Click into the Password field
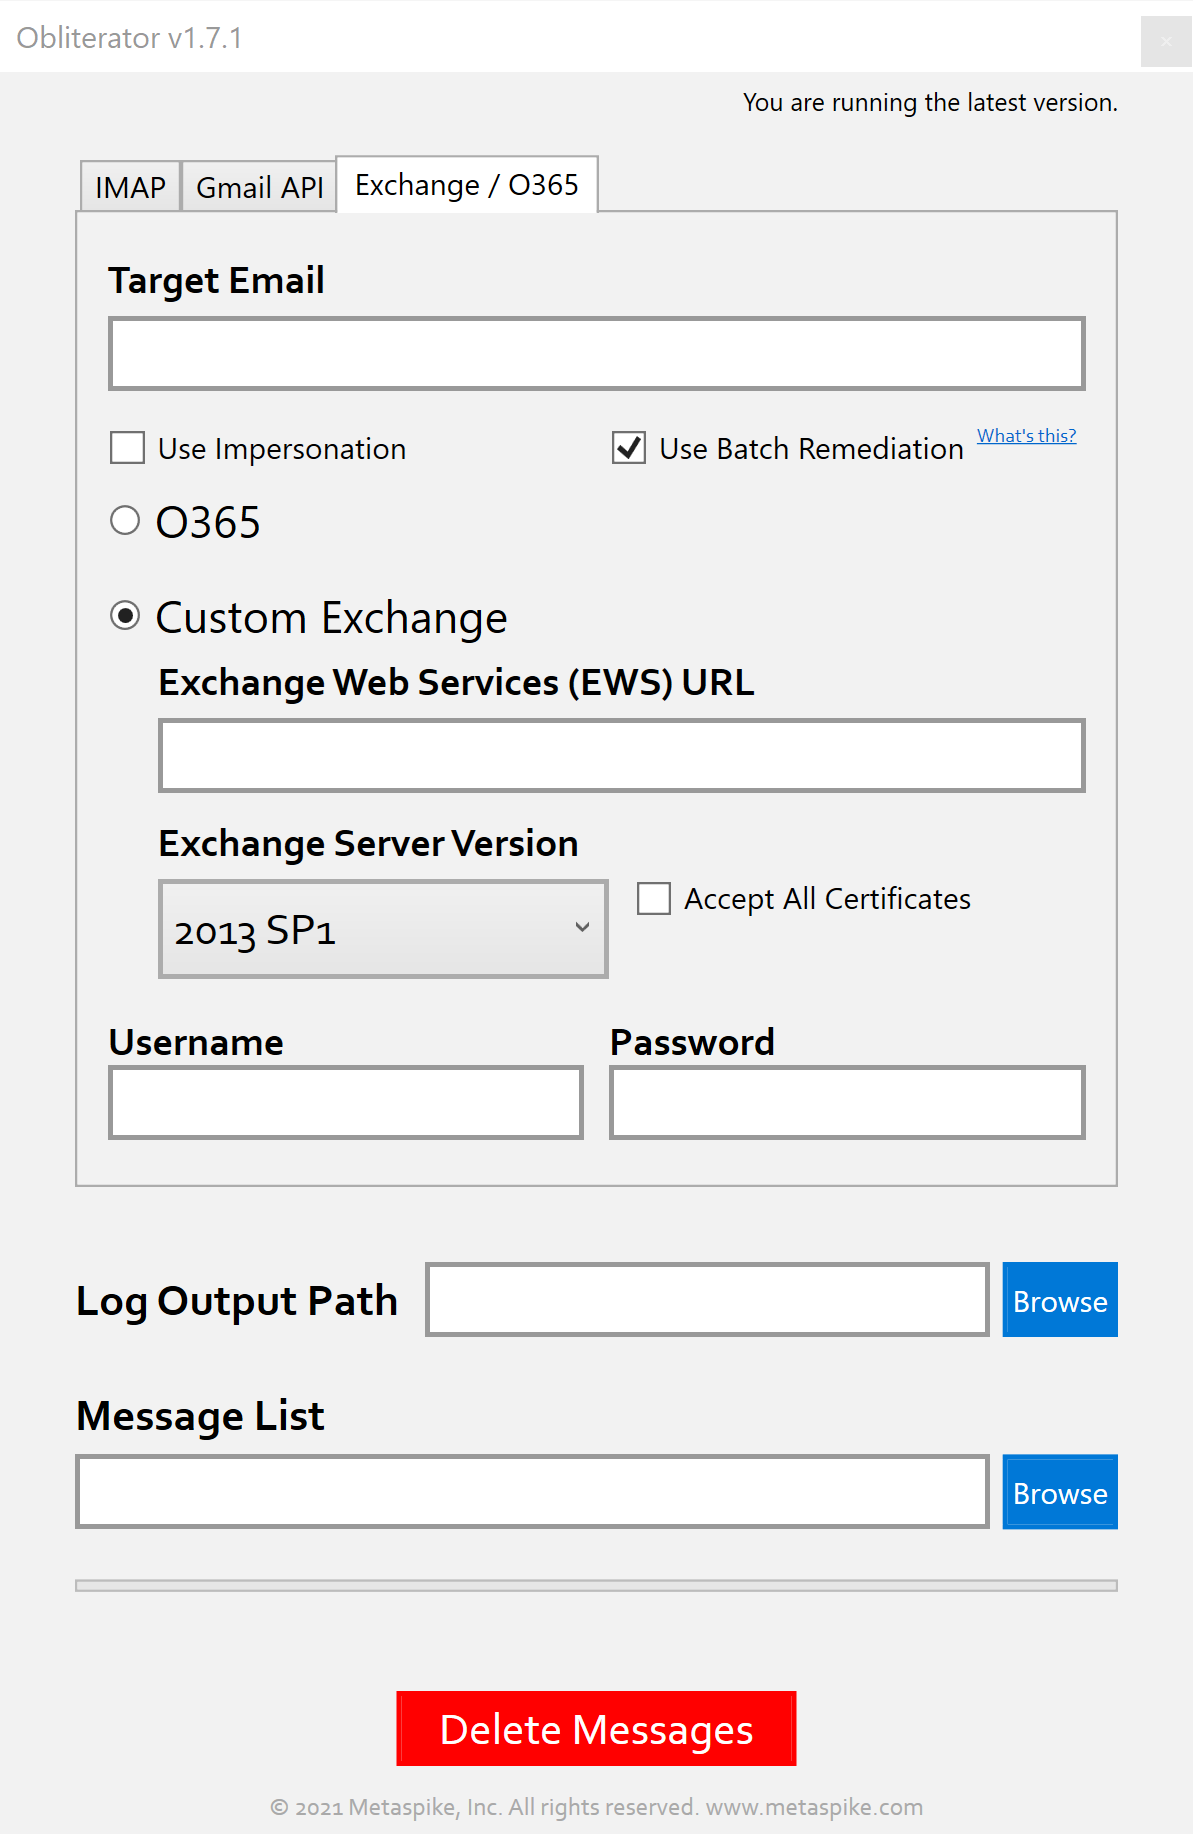The image size is (1193, 1834). [847, 1102]
